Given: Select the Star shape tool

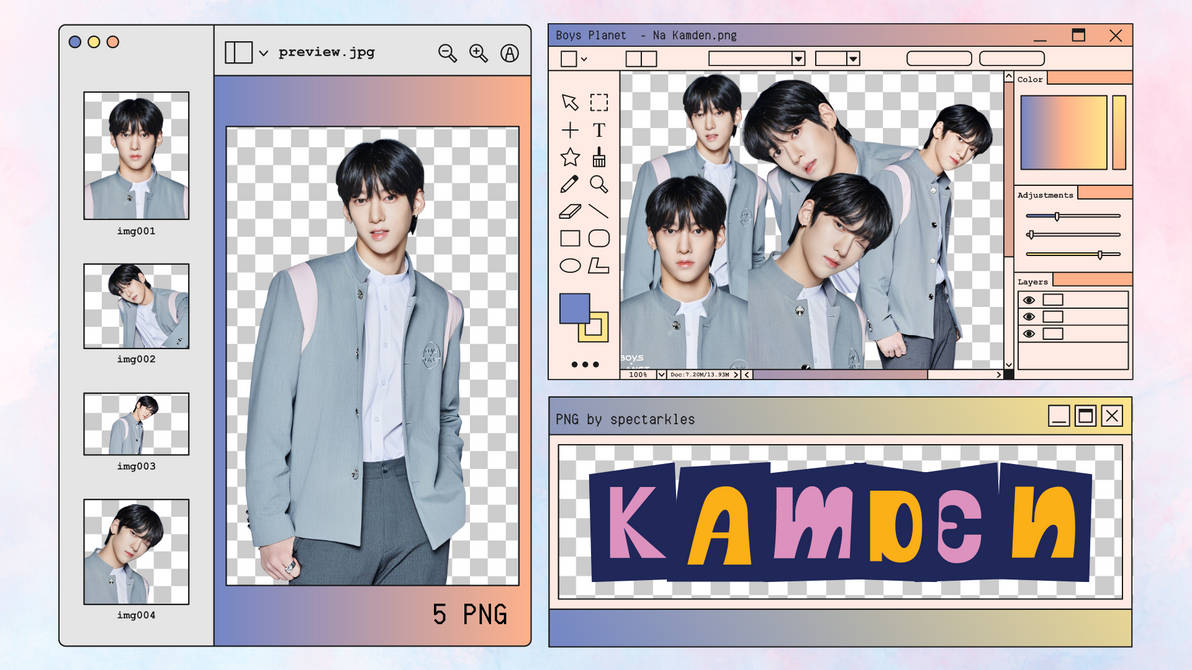Looking at the screenshot, I should pyautogui.click(x=570, y=157).
